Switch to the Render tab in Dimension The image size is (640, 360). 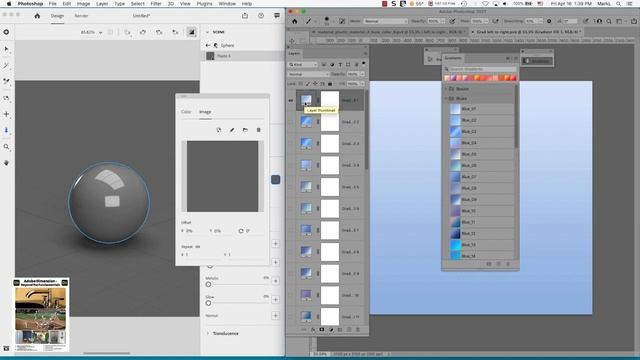pyautogui.click(x=81, y=16)
